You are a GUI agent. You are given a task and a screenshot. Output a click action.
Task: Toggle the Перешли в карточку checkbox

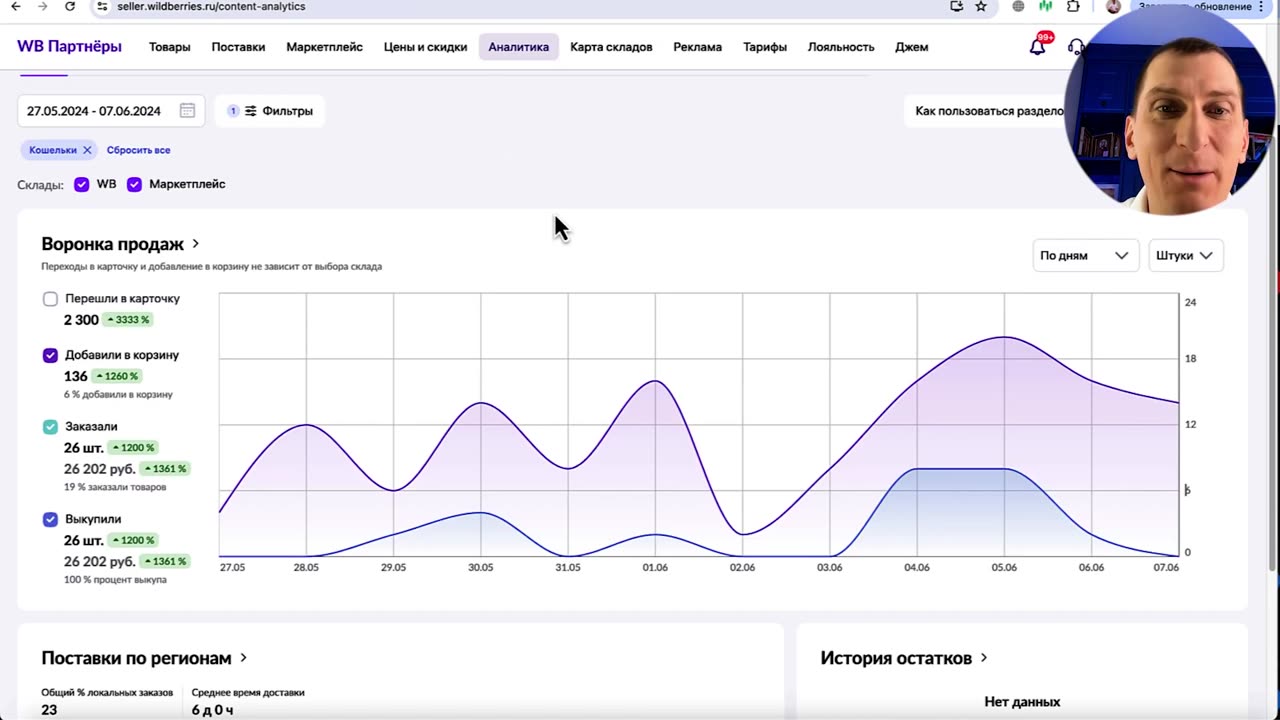click(50, 299)
